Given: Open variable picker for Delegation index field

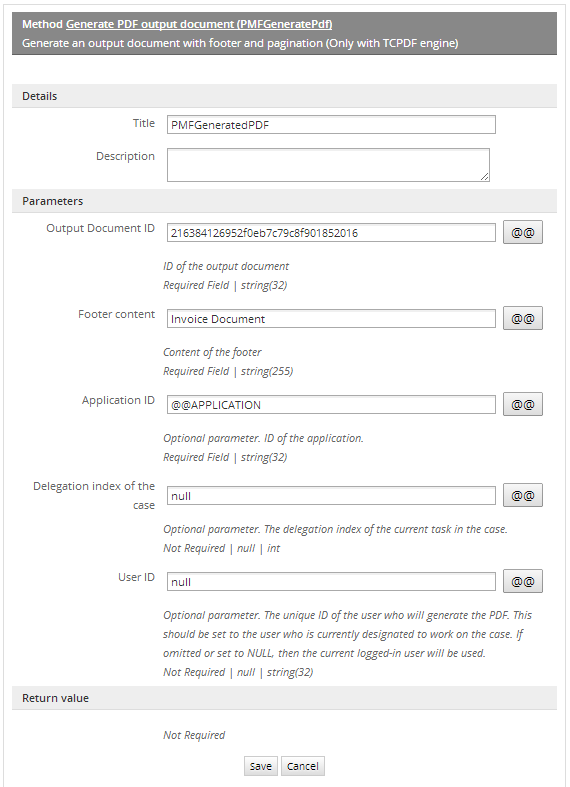Looking at the screenshot, I should pos(523,495).
